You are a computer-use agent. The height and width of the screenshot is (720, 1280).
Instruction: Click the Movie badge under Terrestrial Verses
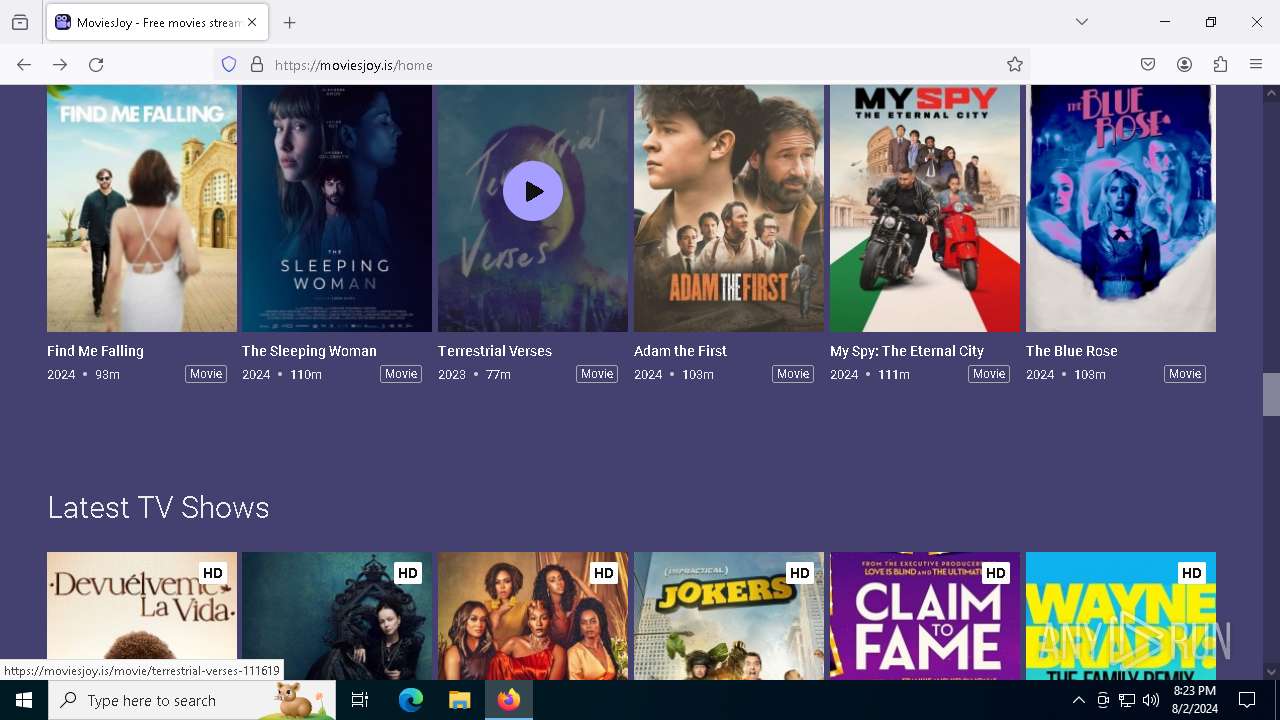tap(597, 374)
